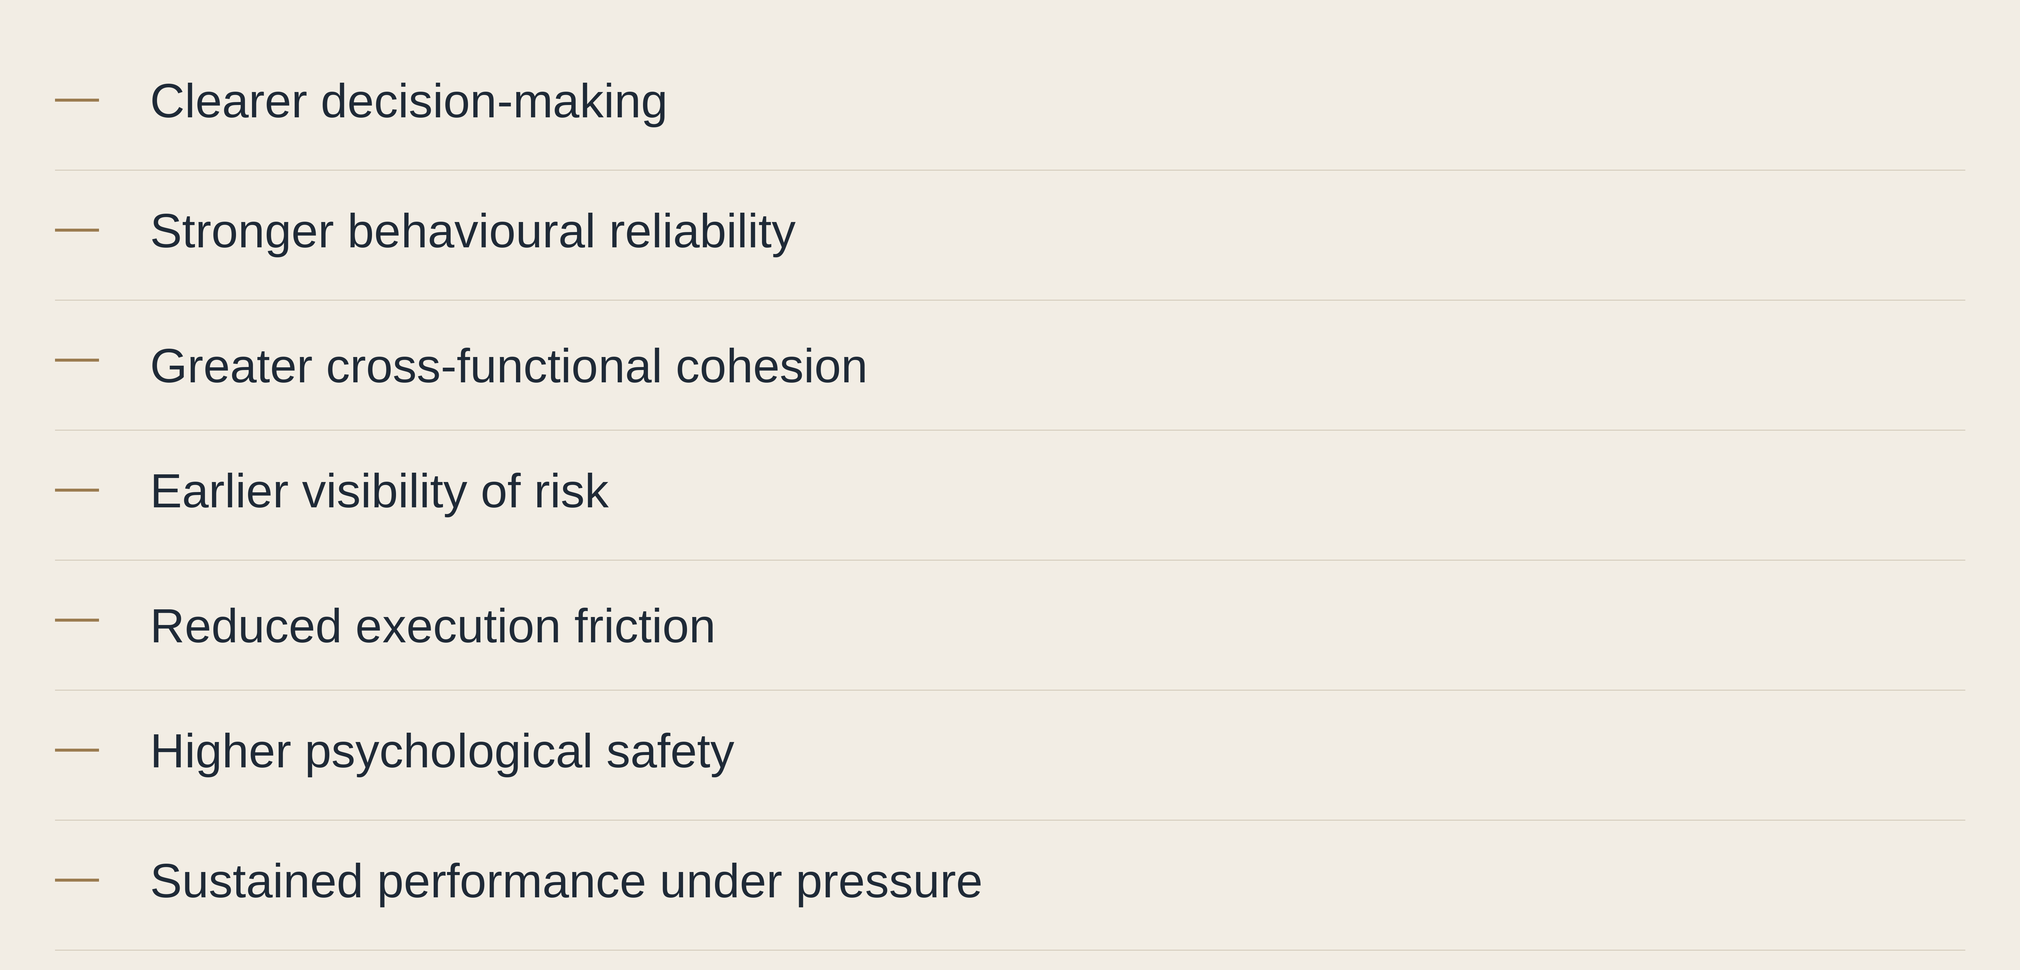Select Sustained performance under pressure text
This screenshot has height=970, width=2020.
[566, 882]
